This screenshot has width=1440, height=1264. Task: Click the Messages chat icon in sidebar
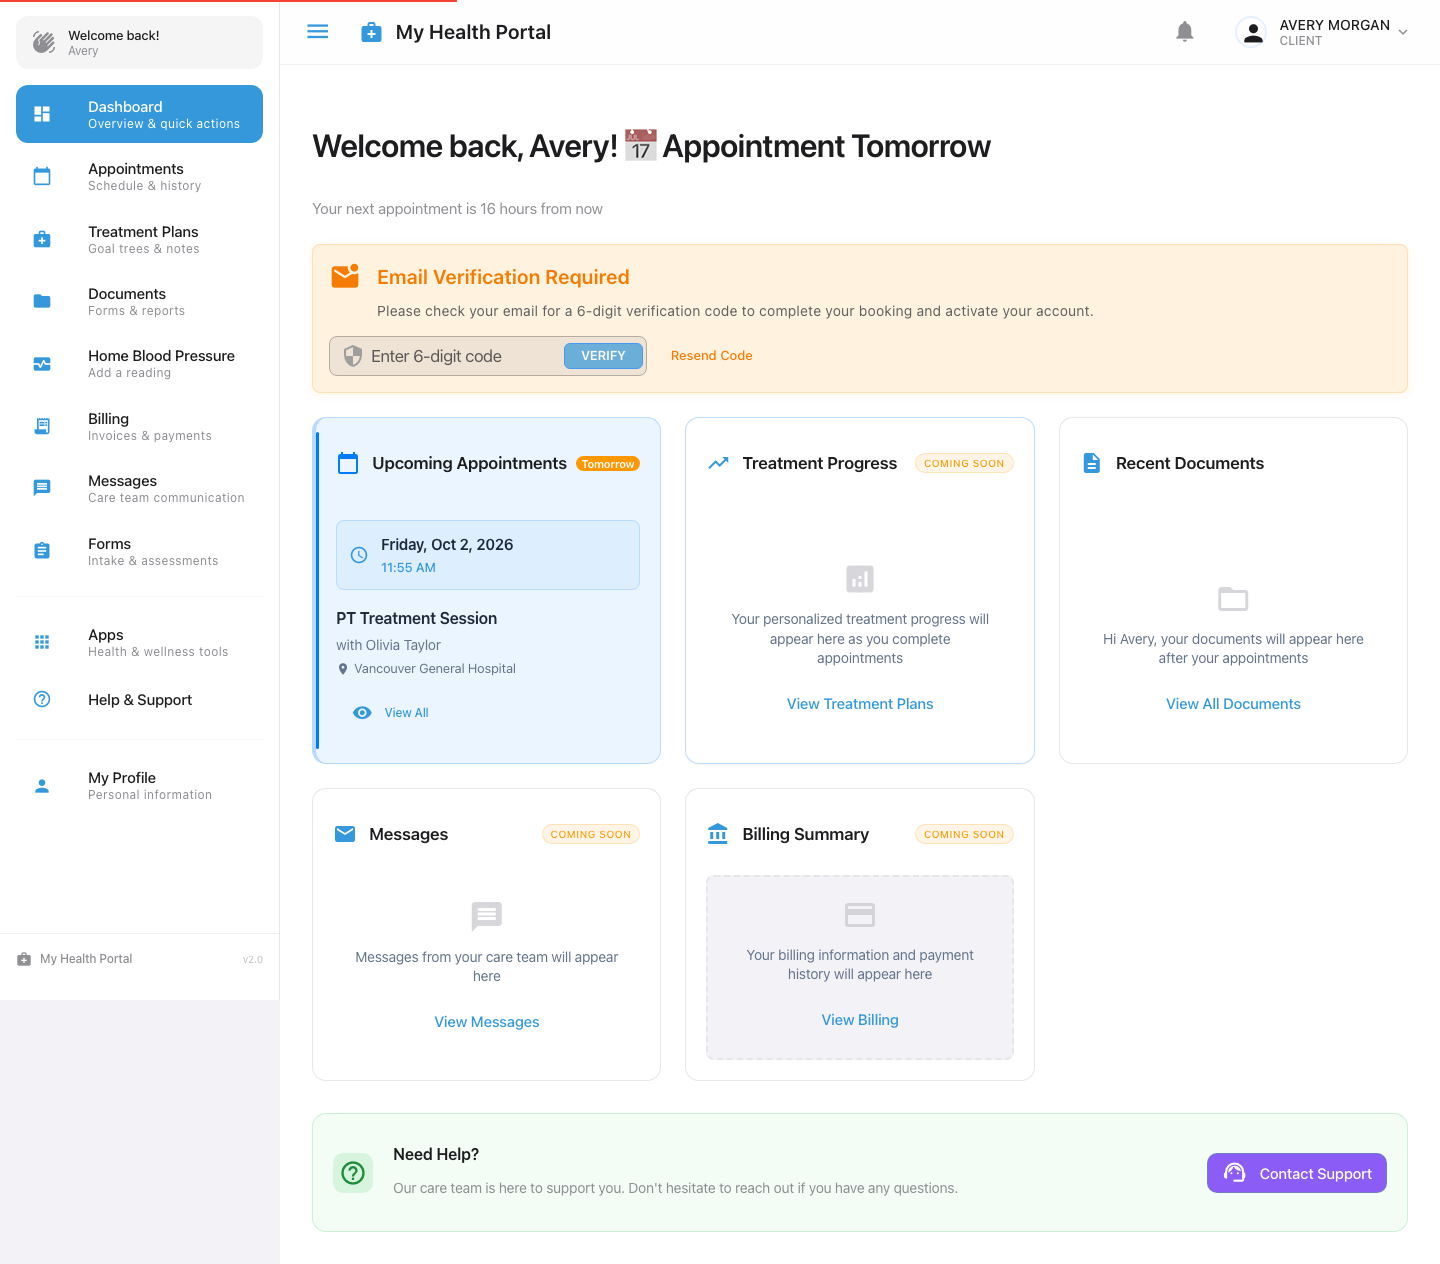click(x=42, y=488)
